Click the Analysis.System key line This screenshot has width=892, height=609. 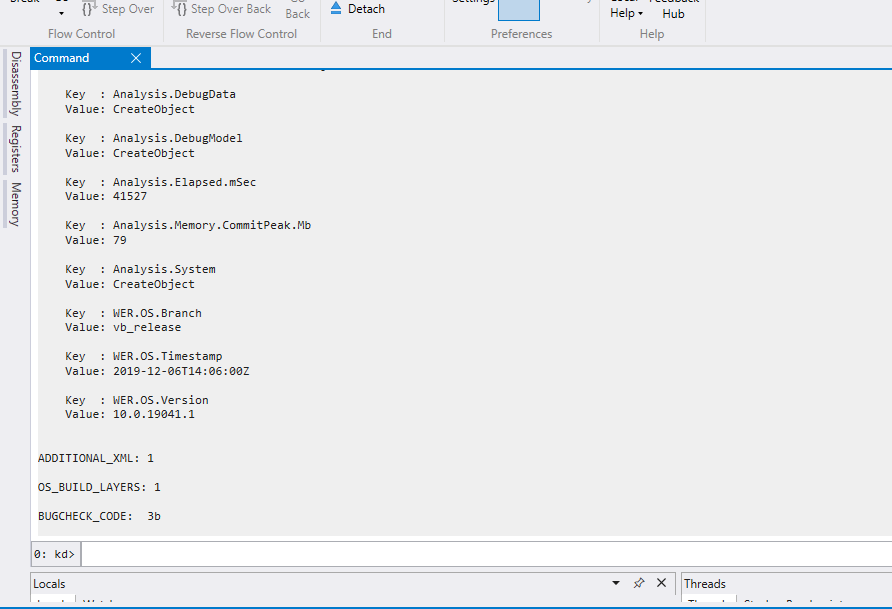coord(140,269)
